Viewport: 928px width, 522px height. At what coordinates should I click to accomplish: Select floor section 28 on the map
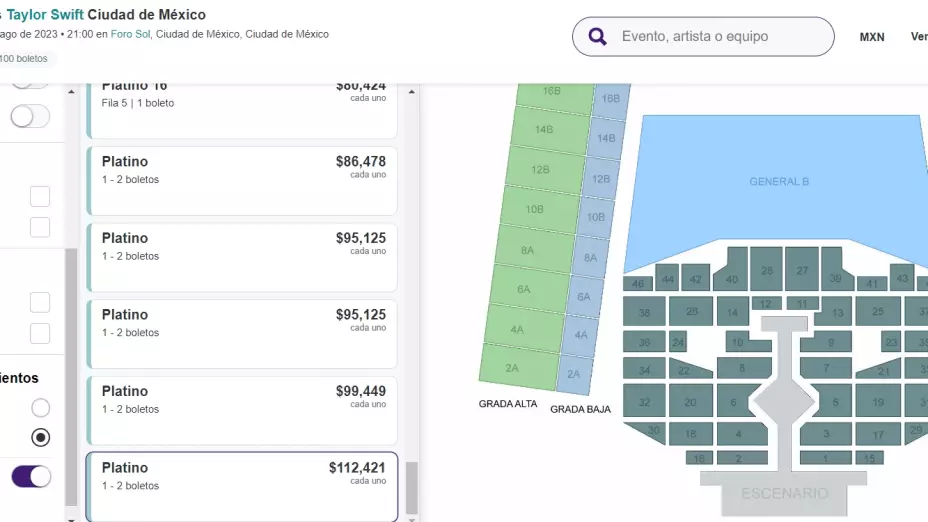click(766, 270)
